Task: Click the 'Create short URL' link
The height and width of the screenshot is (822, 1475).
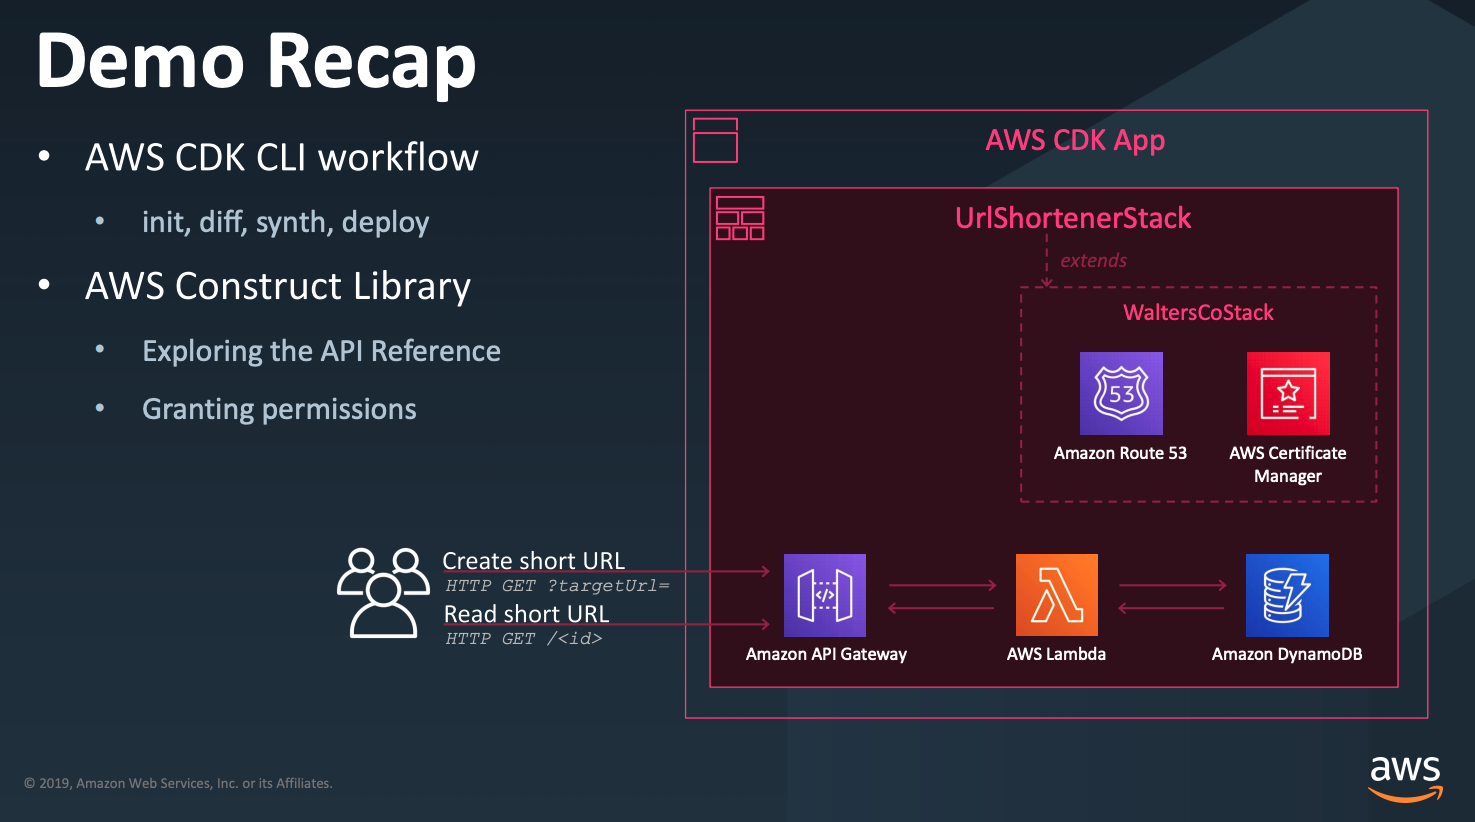Action: 535,560
